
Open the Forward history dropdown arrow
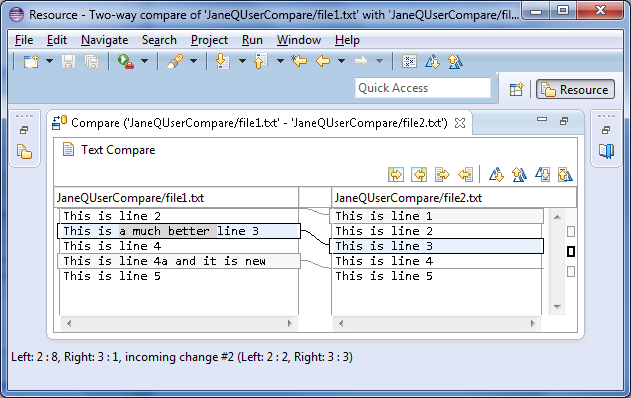point(379,62)
